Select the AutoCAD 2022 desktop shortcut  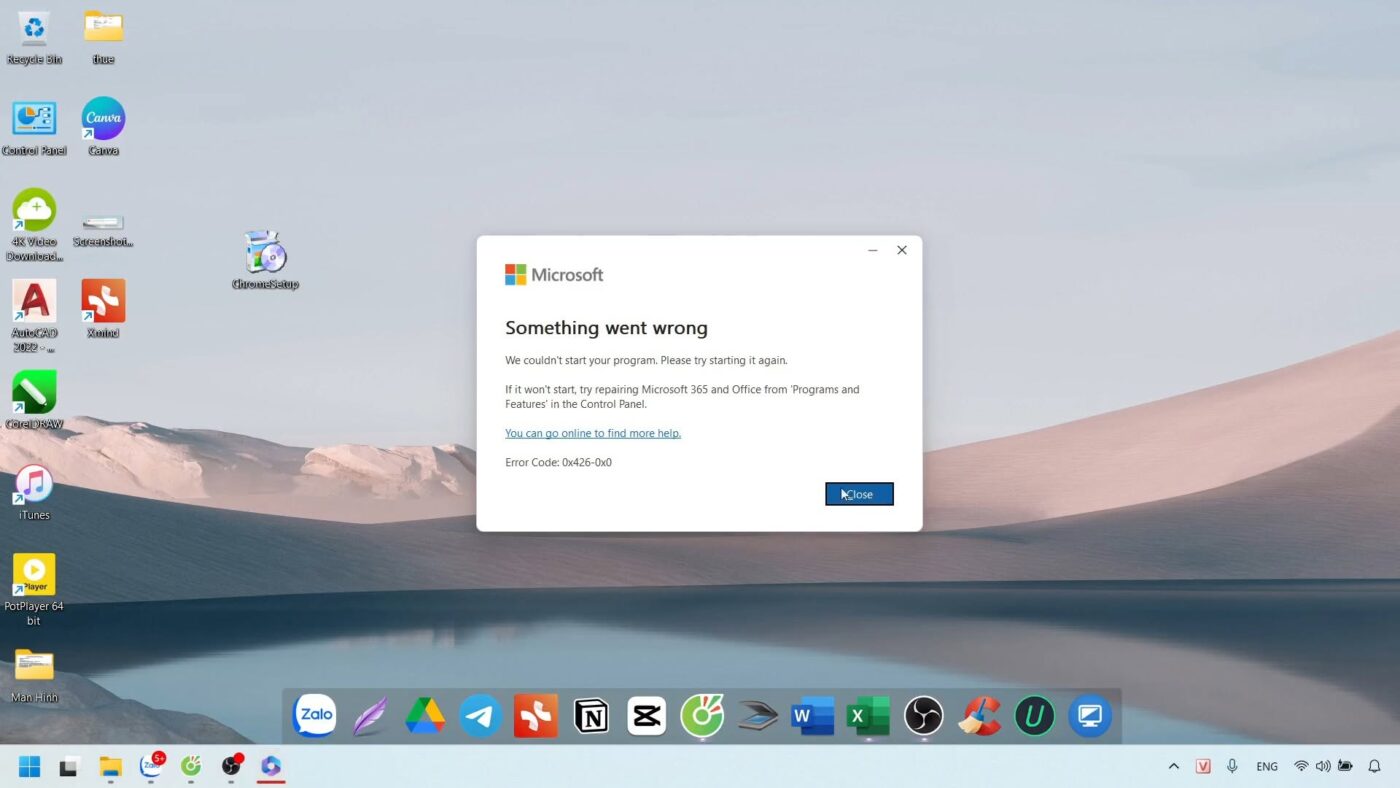34,317
